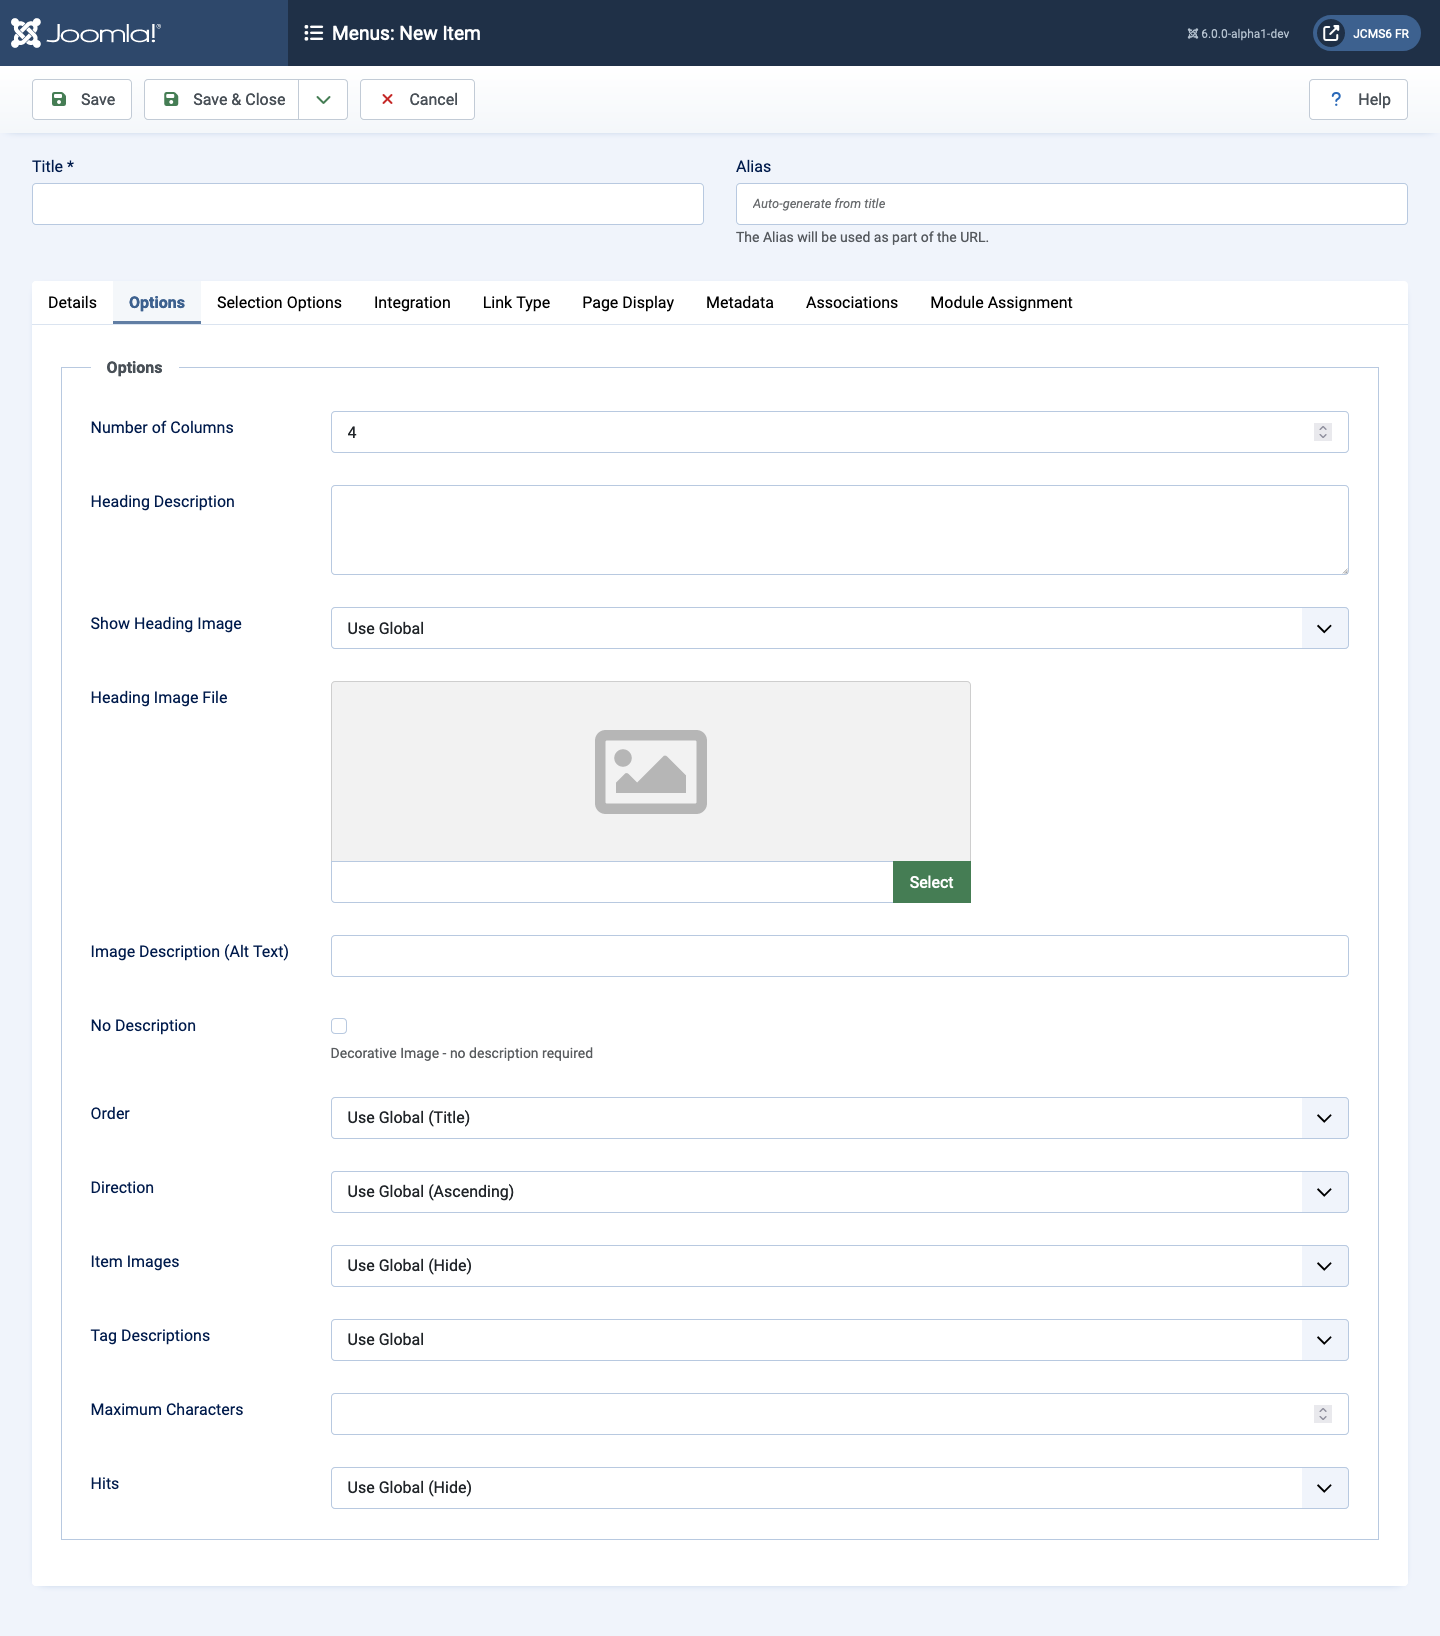The height and width of the screenshot is (1636, 1440).
Task: Expand the Save & Close dropdown arrow
Action: point(323,99)
